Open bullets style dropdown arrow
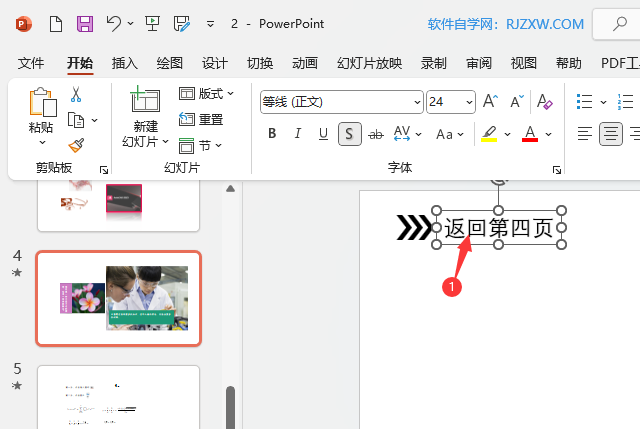640x429 pixels. 603,102
